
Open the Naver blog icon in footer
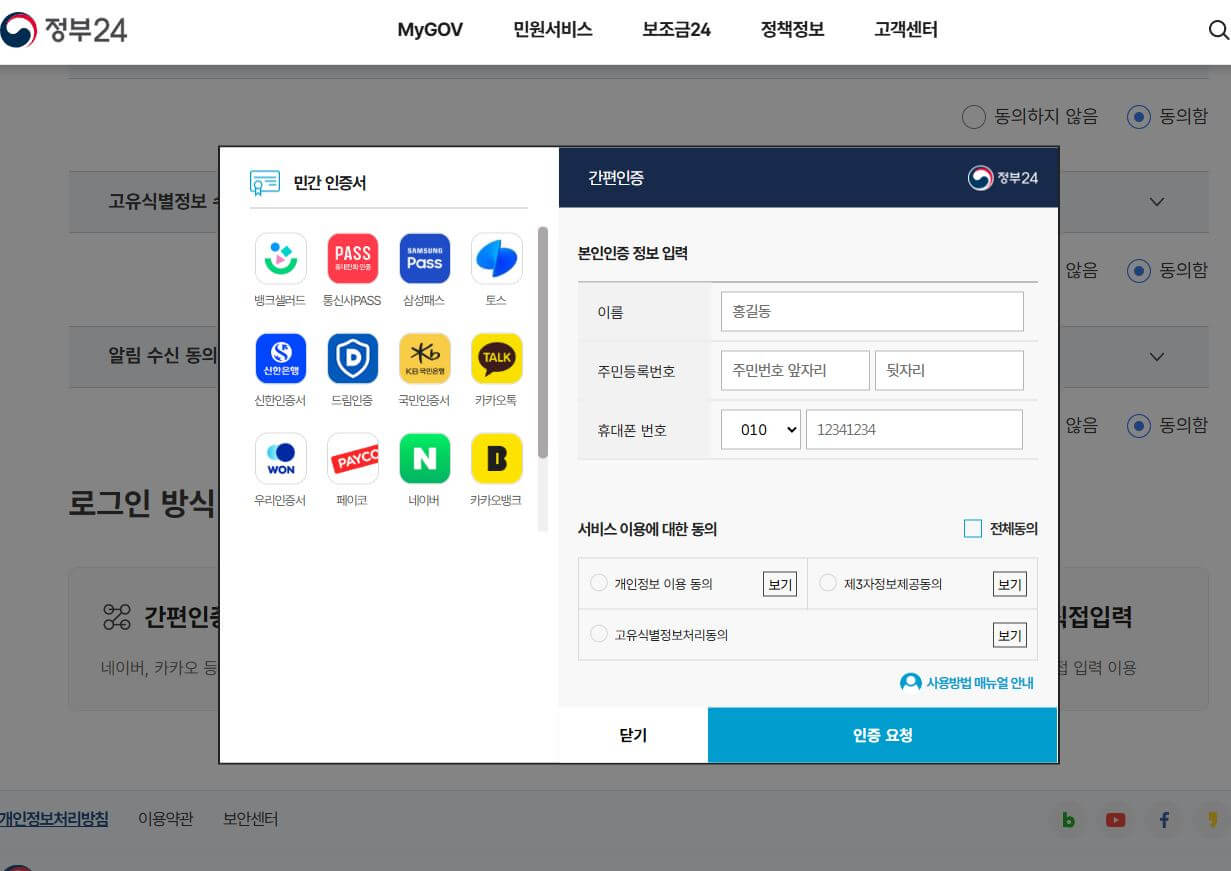coord(1068,820)
